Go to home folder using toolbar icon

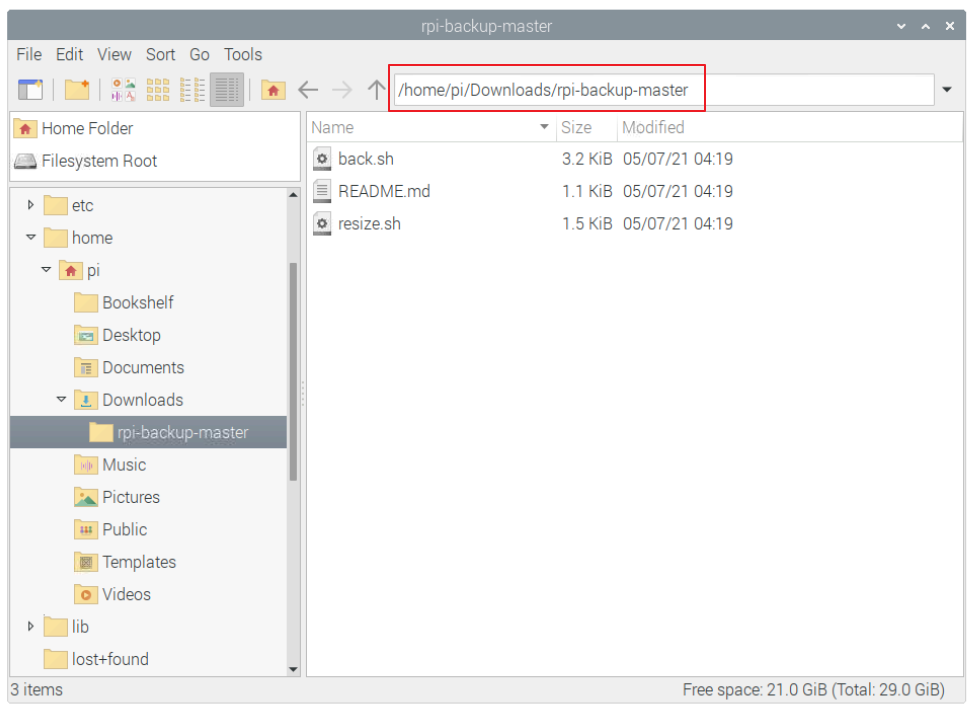pos(273,90)
